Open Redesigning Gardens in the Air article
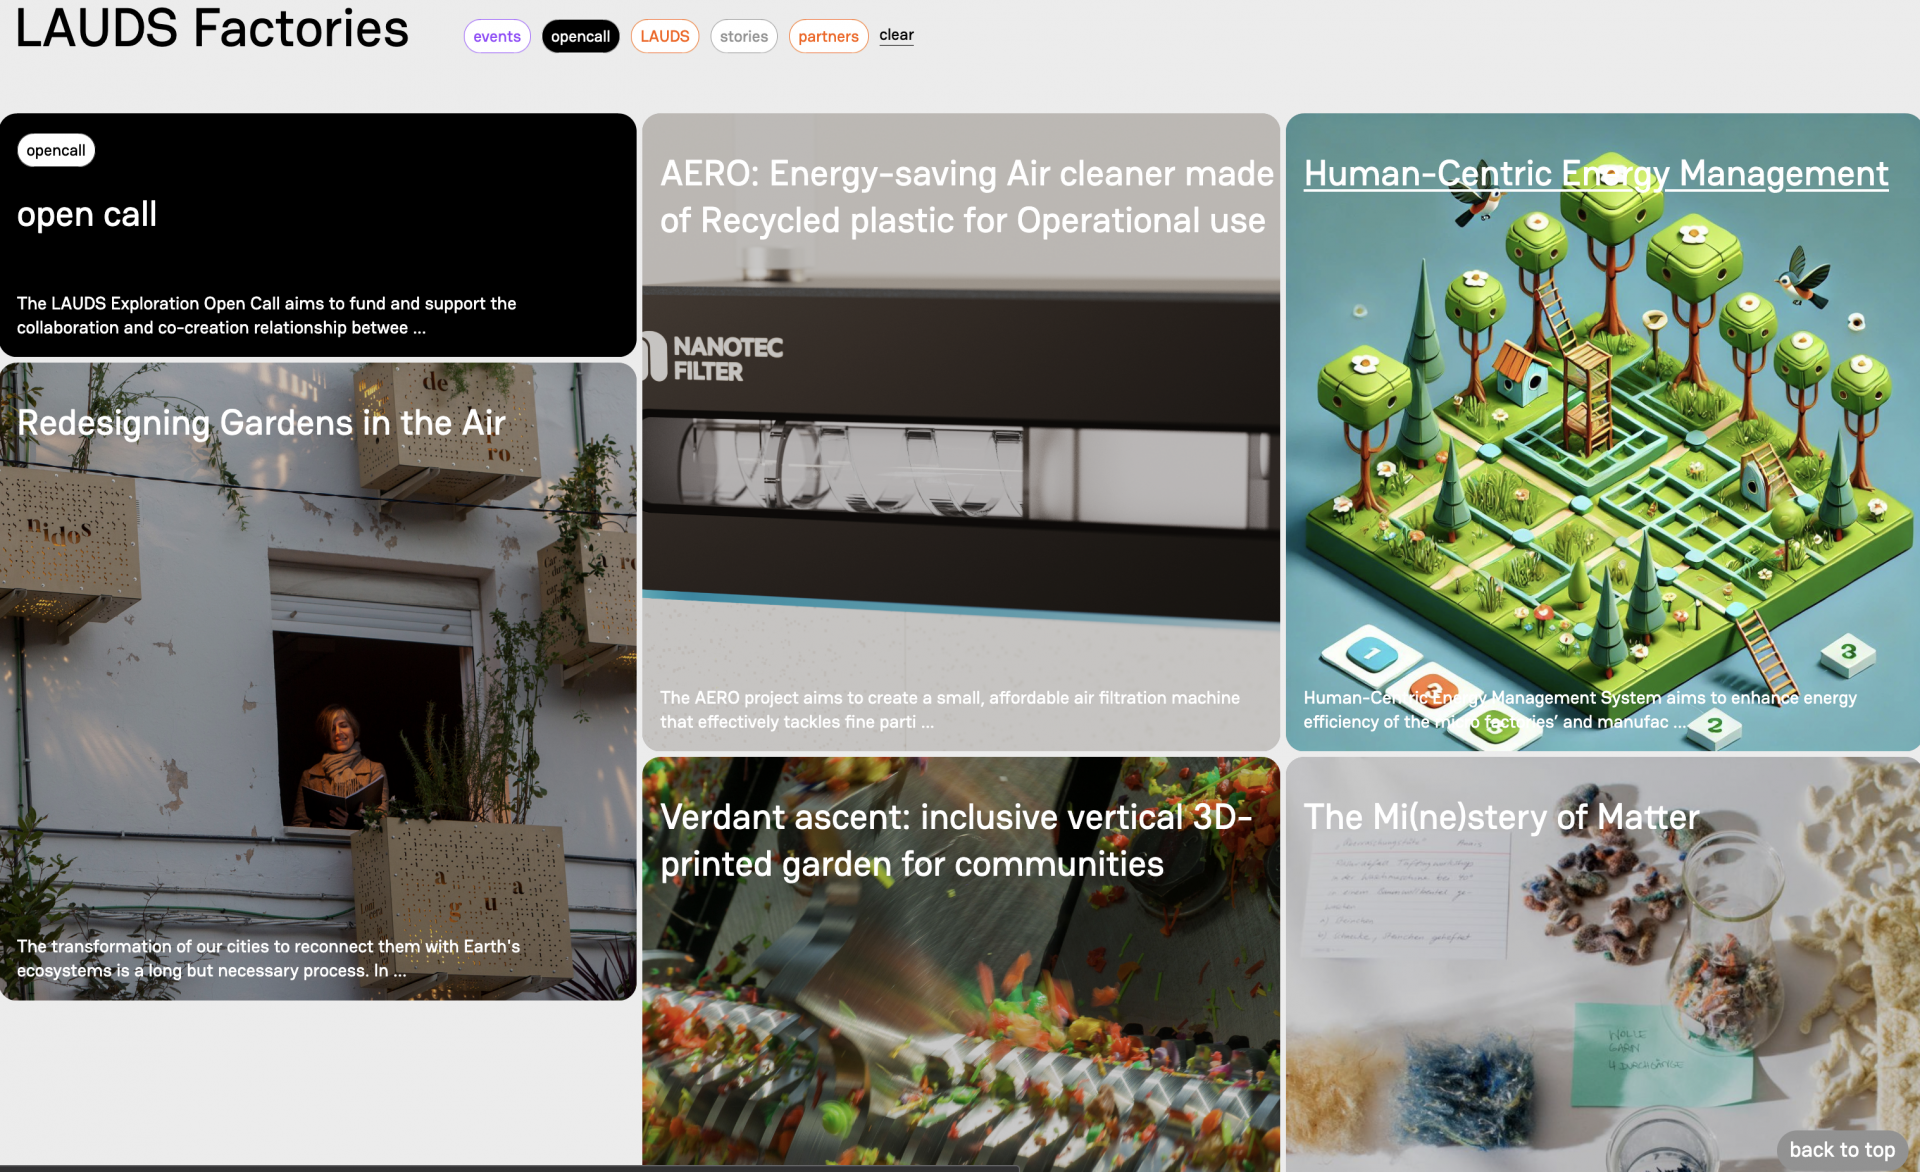The image size is (1920, 1172). click(x=261, y=423)
